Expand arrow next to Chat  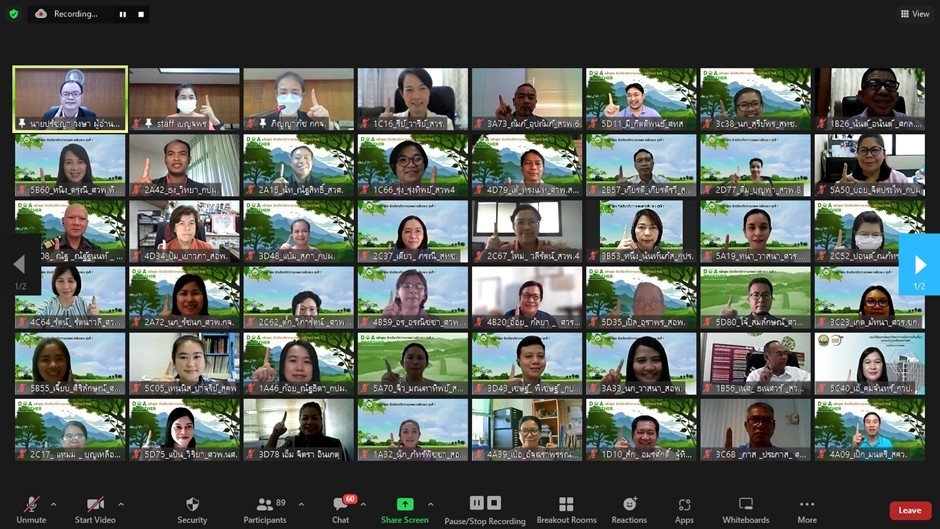[363, 504]
